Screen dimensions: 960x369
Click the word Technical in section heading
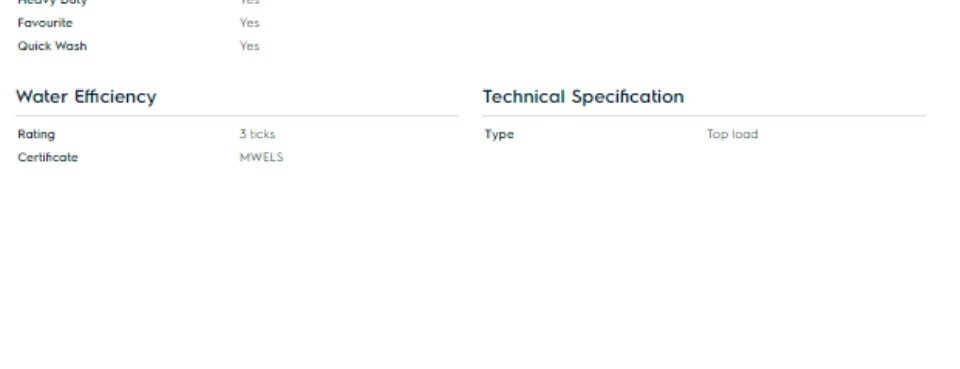click(523, 97)
